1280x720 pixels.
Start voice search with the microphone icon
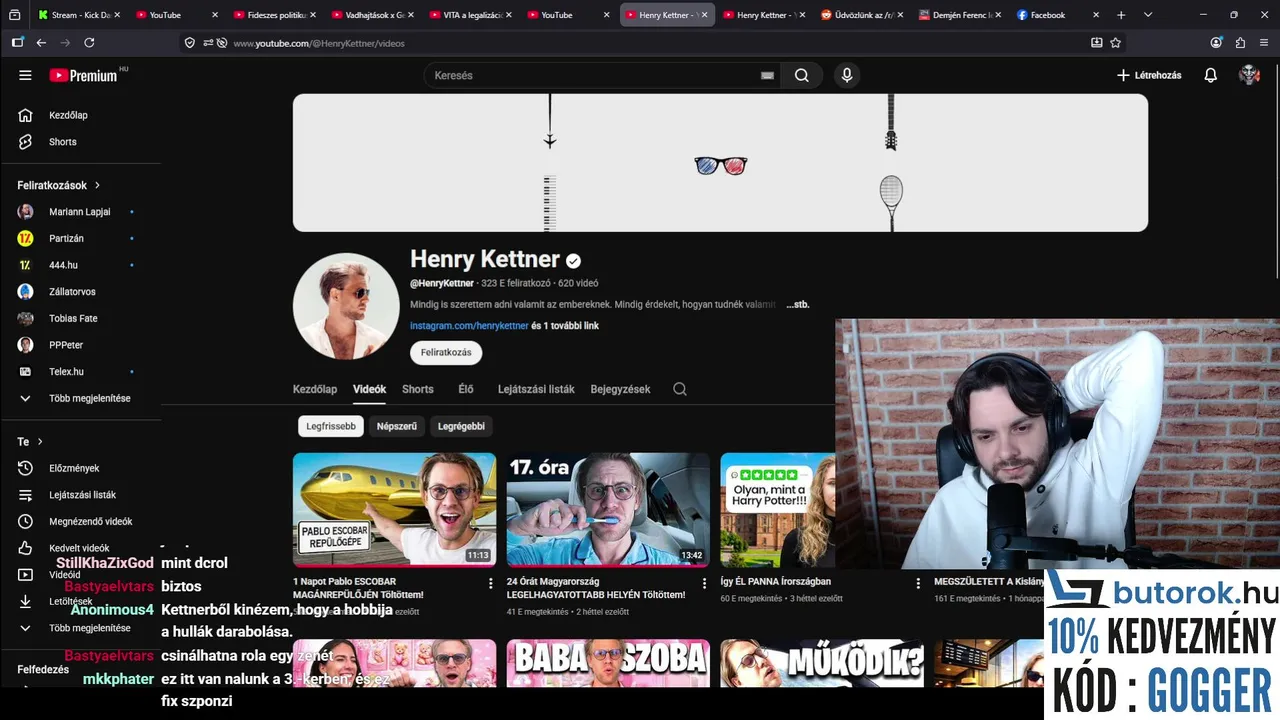(x=847, y=75)
